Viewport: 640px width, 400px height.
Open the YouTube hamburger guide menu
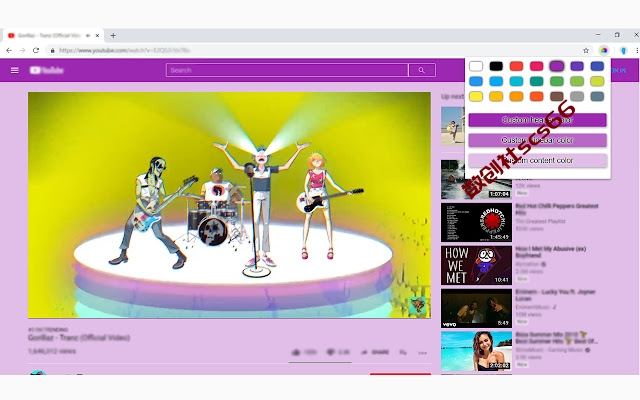(15, 70)
